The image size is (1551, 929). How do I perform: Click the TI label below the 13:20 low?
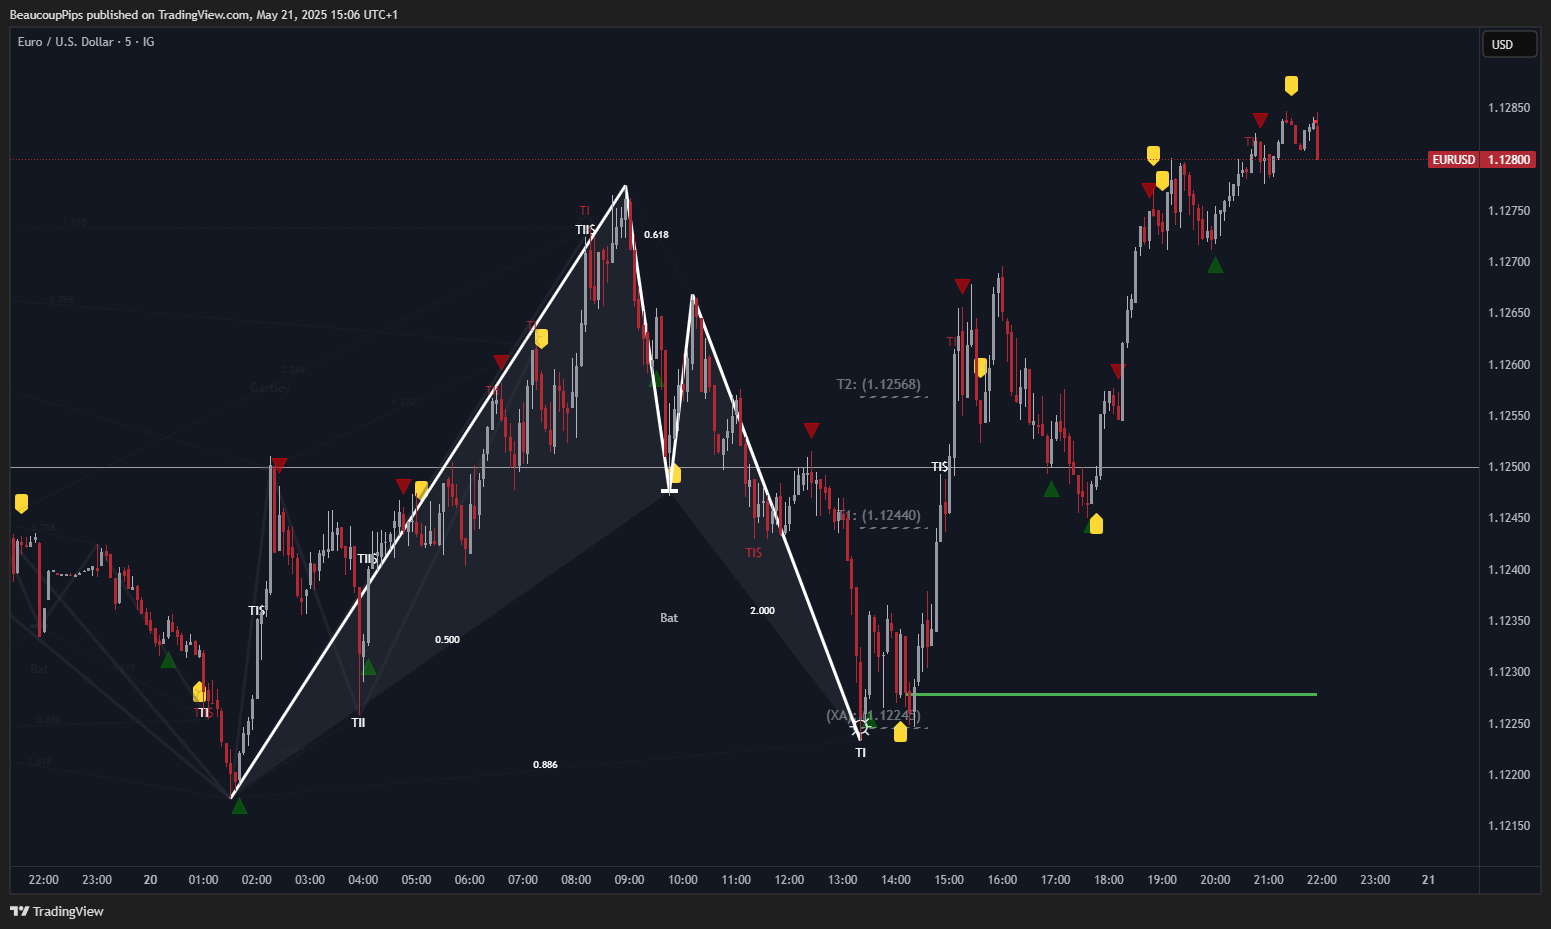click(860, 753)
